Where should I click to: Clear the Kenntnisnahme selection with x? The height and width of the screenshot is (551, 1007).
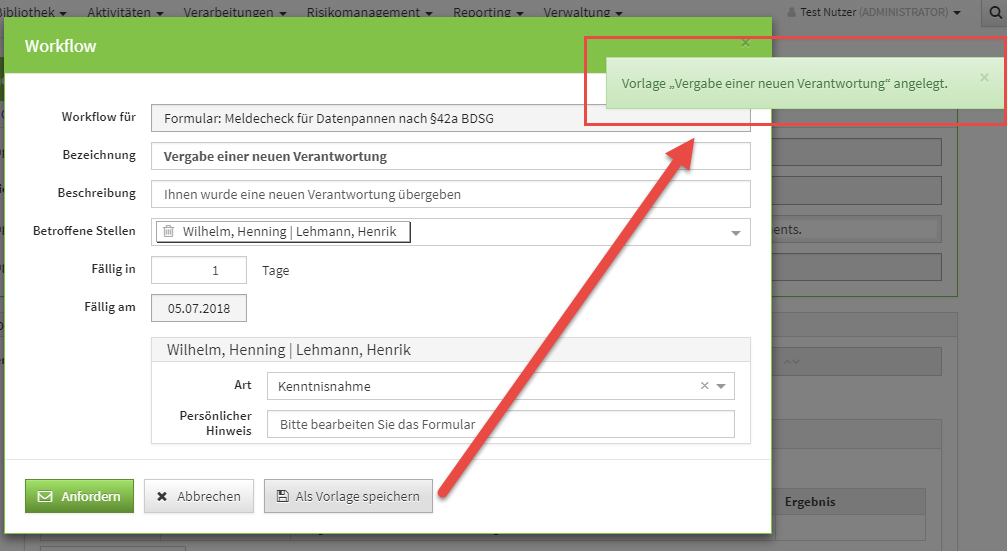704,386
